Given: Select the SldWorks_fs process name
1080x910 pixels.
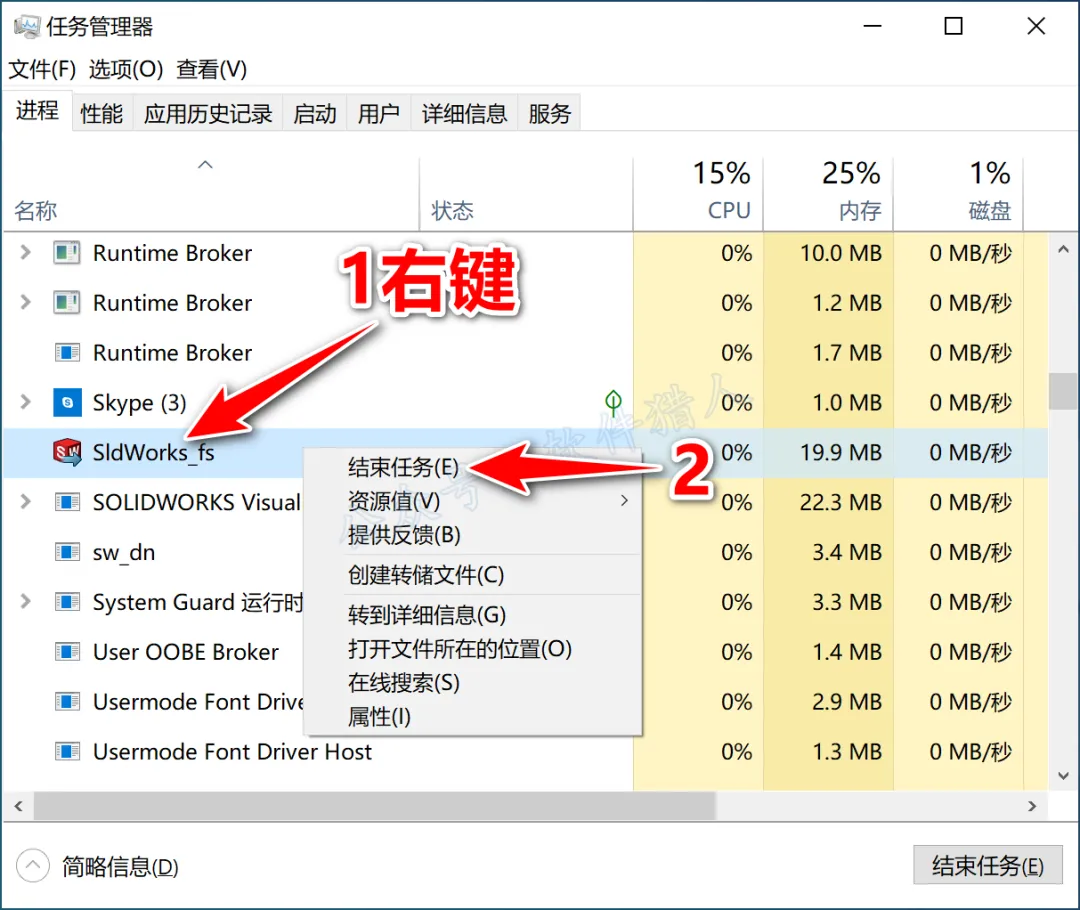Looking at the screenshot, I should pyautogui.click(x=154, y=453).
